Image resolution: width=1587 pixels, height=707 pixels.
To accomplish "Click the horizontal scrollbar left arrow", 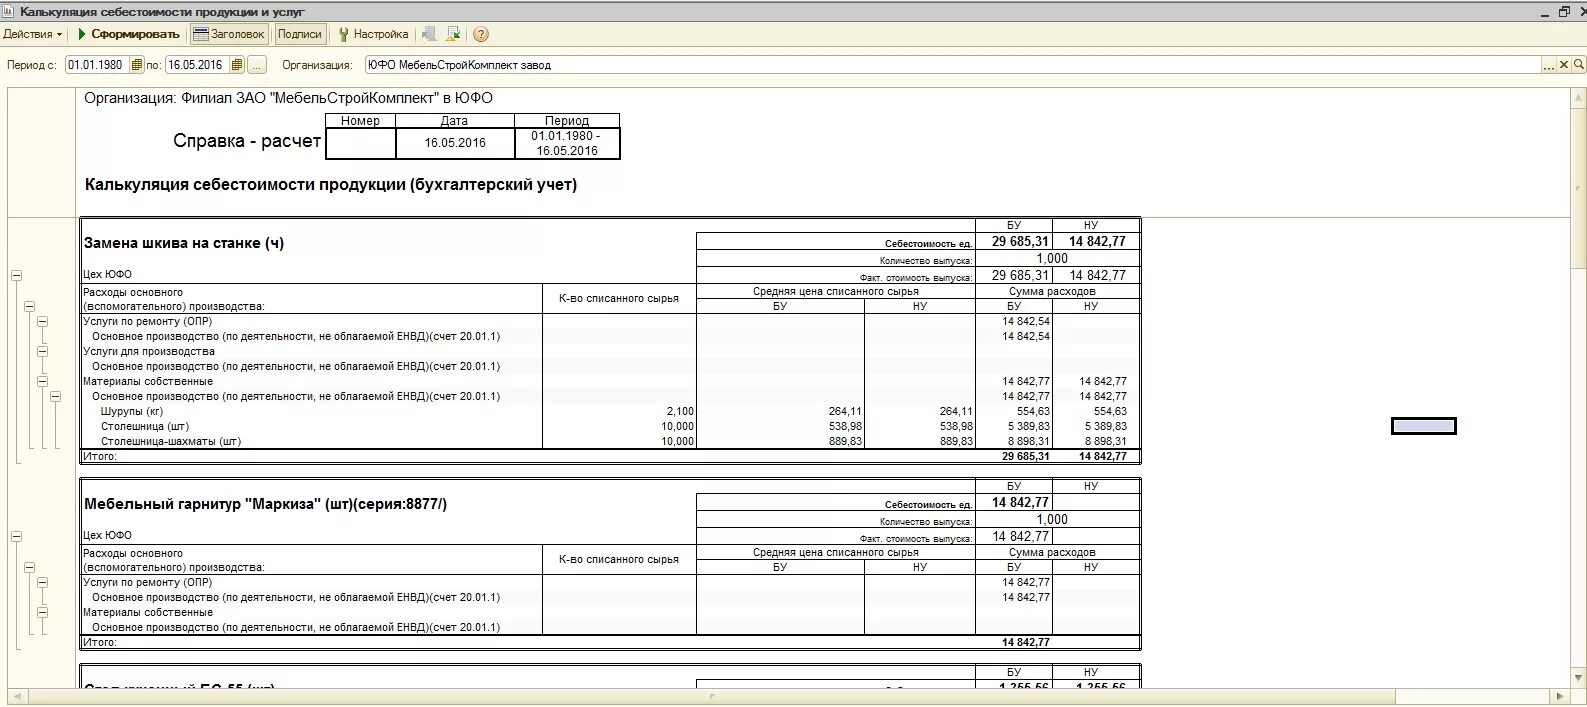I will (x=16, y=696).
